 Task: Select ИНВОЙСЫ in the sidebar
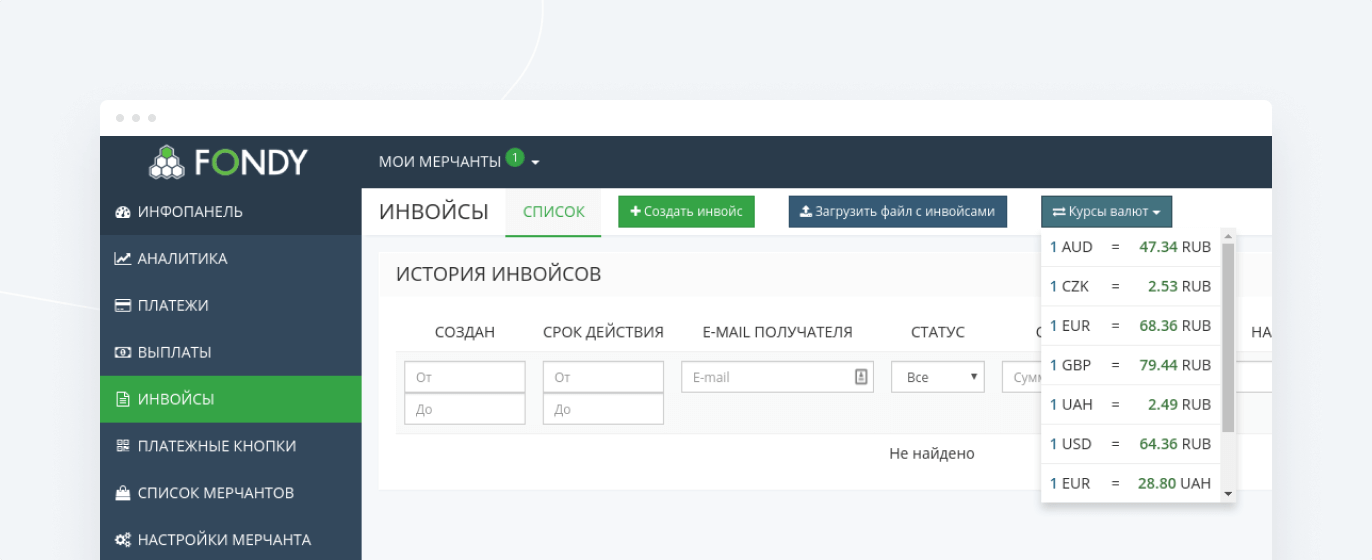pyautogui.click(x=231, y=400)
